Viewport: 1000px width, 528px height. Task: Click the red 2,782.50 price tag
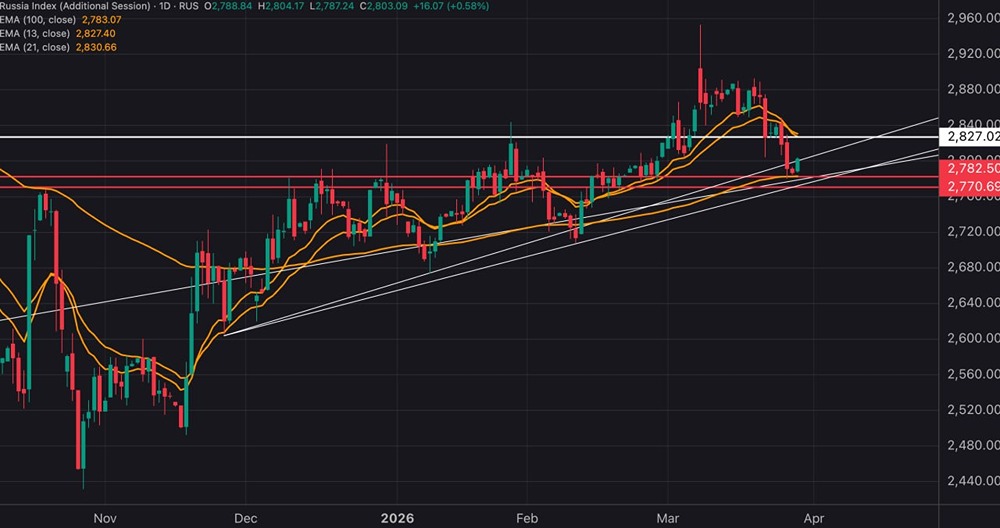969,168
